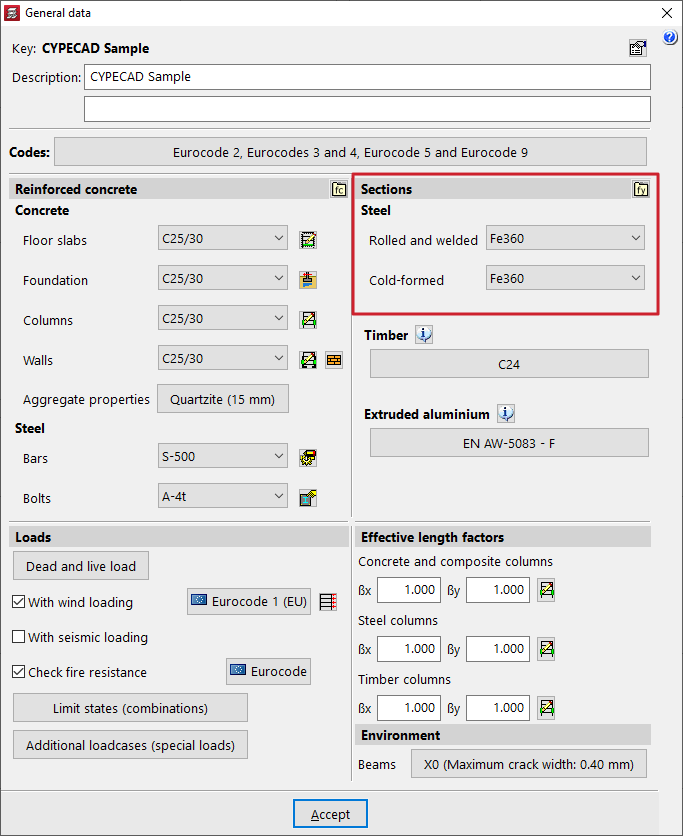Click the icon next to Bolts dropdown
The width and height of the screenshot is (683, 836).
click(x=309, y=498)
